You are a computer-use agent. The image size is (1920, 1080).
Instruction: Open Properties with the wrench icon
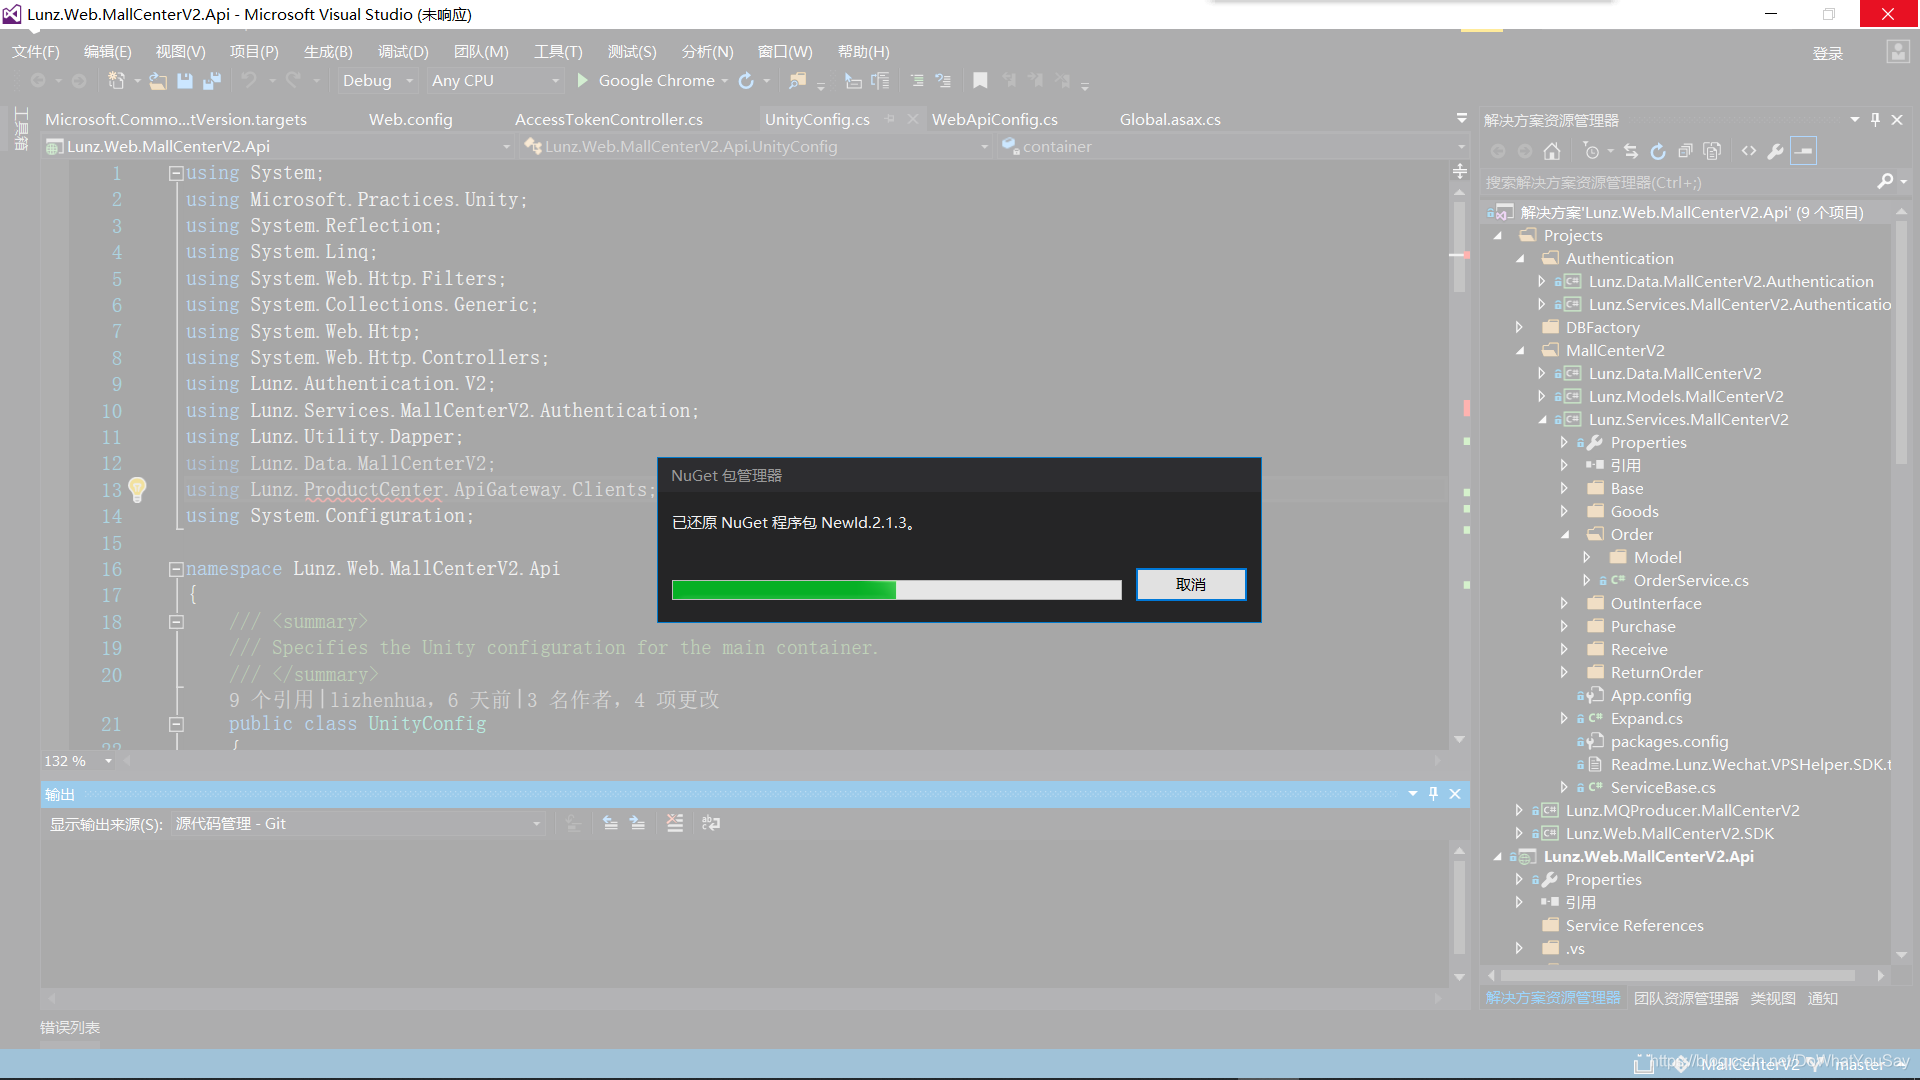click(1776, 151)
